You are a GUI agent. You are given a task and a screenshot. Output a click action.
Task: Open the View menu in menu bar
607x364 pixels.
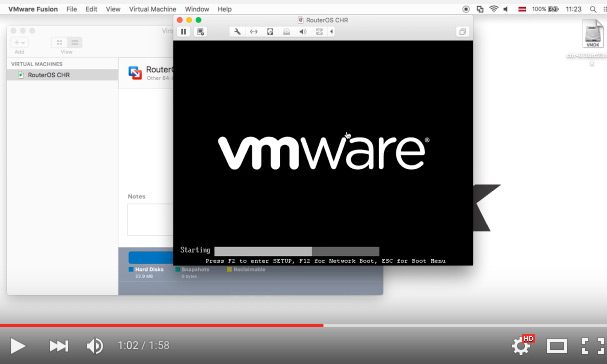tap(113, 9)
